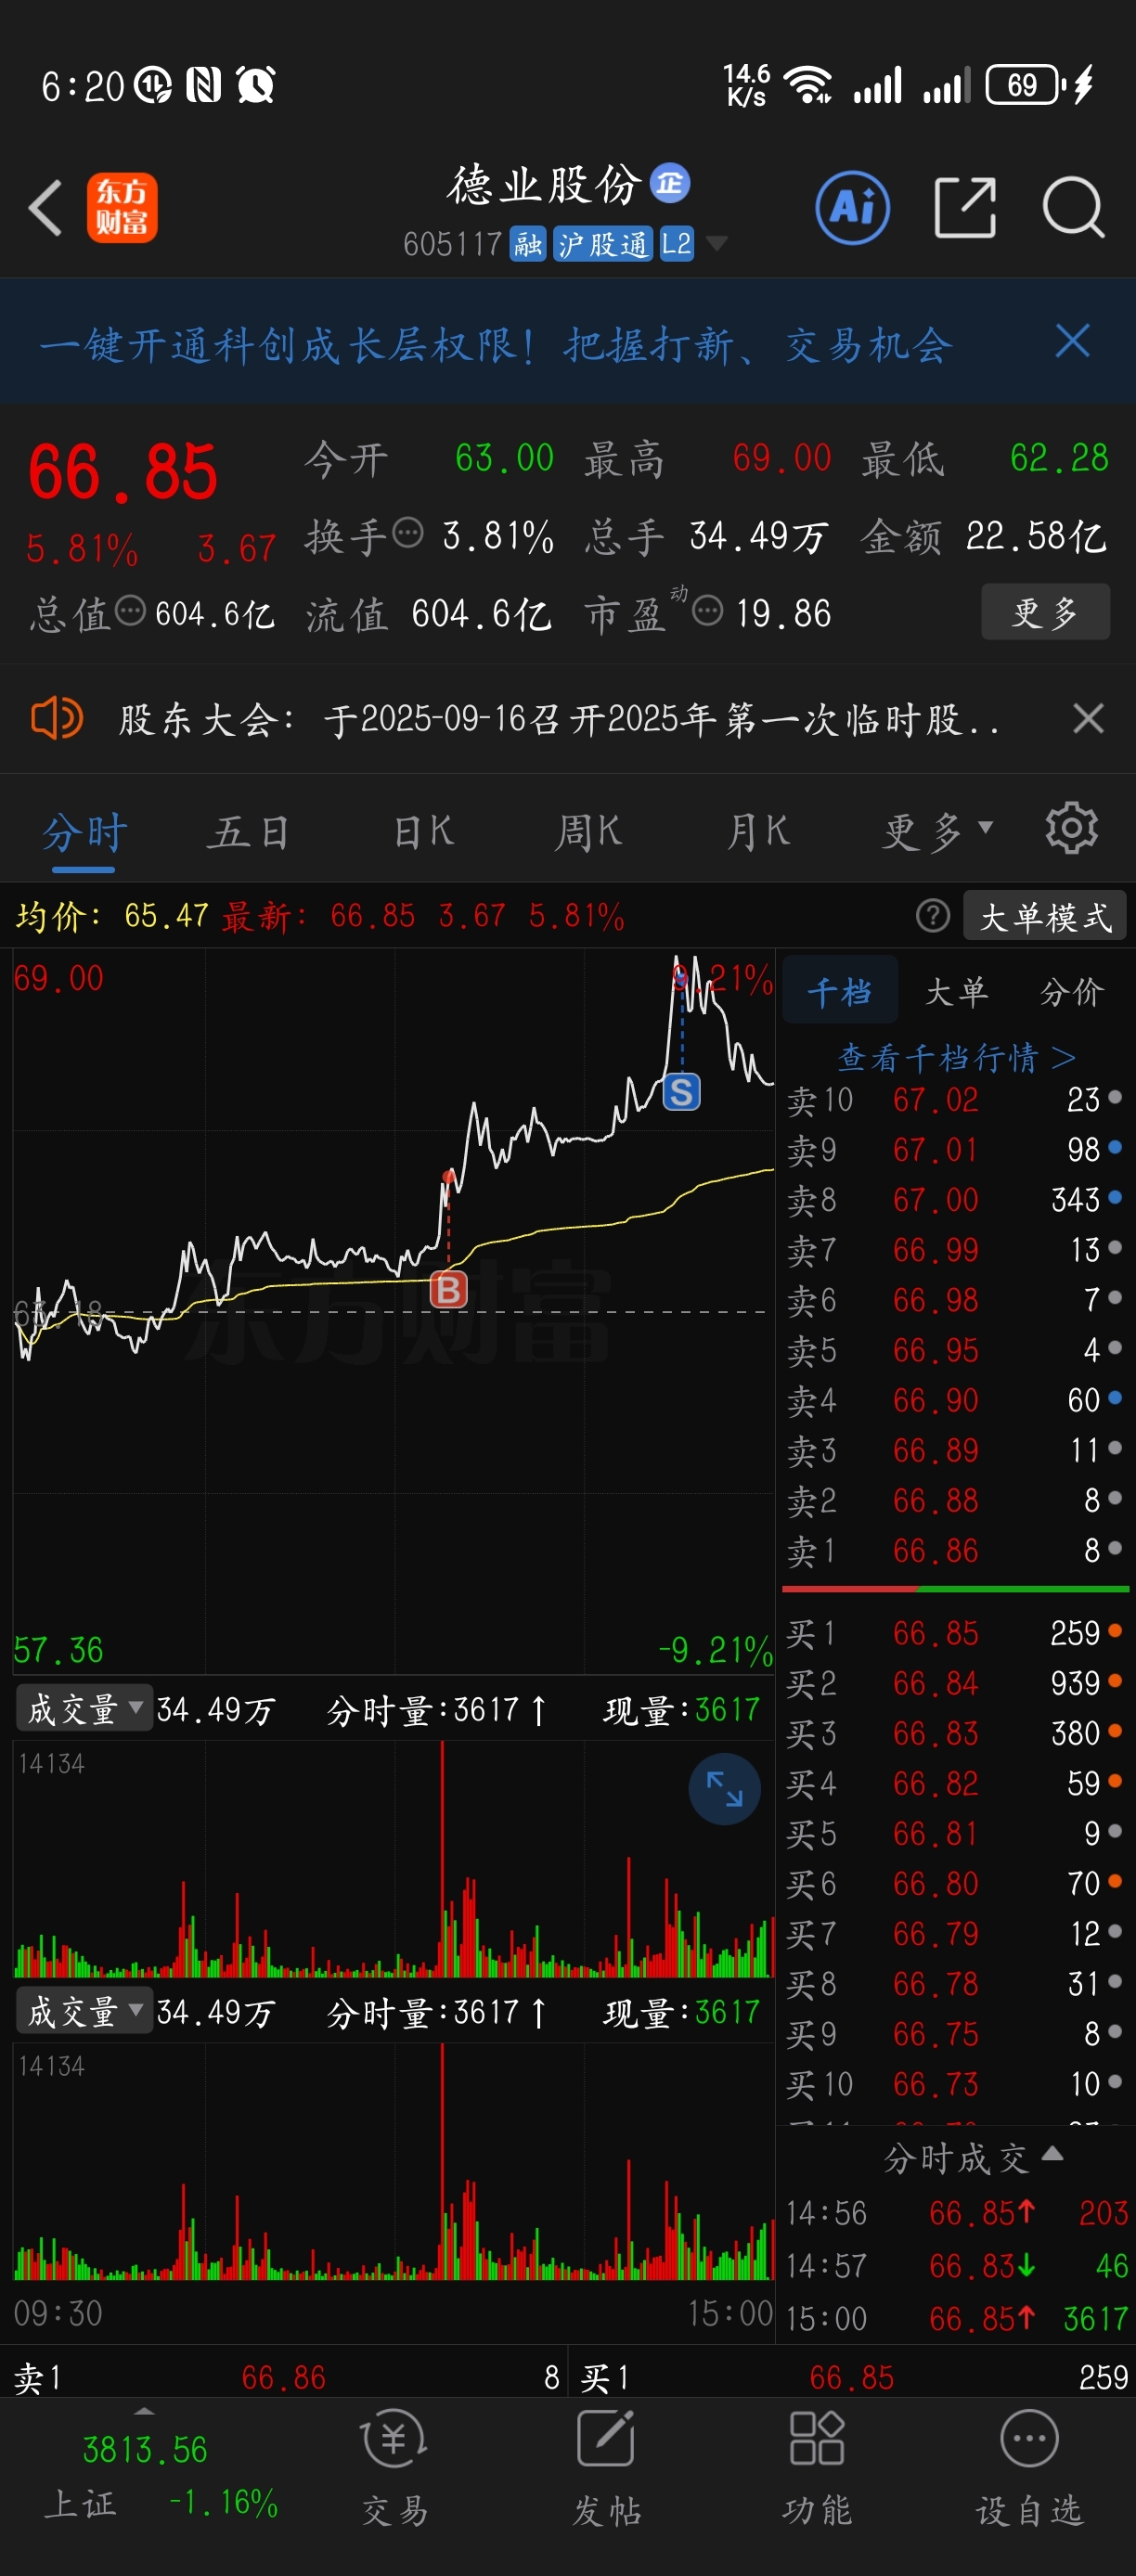Expand the stock code dropdown arrow
This screenshot has height=2576, width=1136.
click(x=716, y=243)
